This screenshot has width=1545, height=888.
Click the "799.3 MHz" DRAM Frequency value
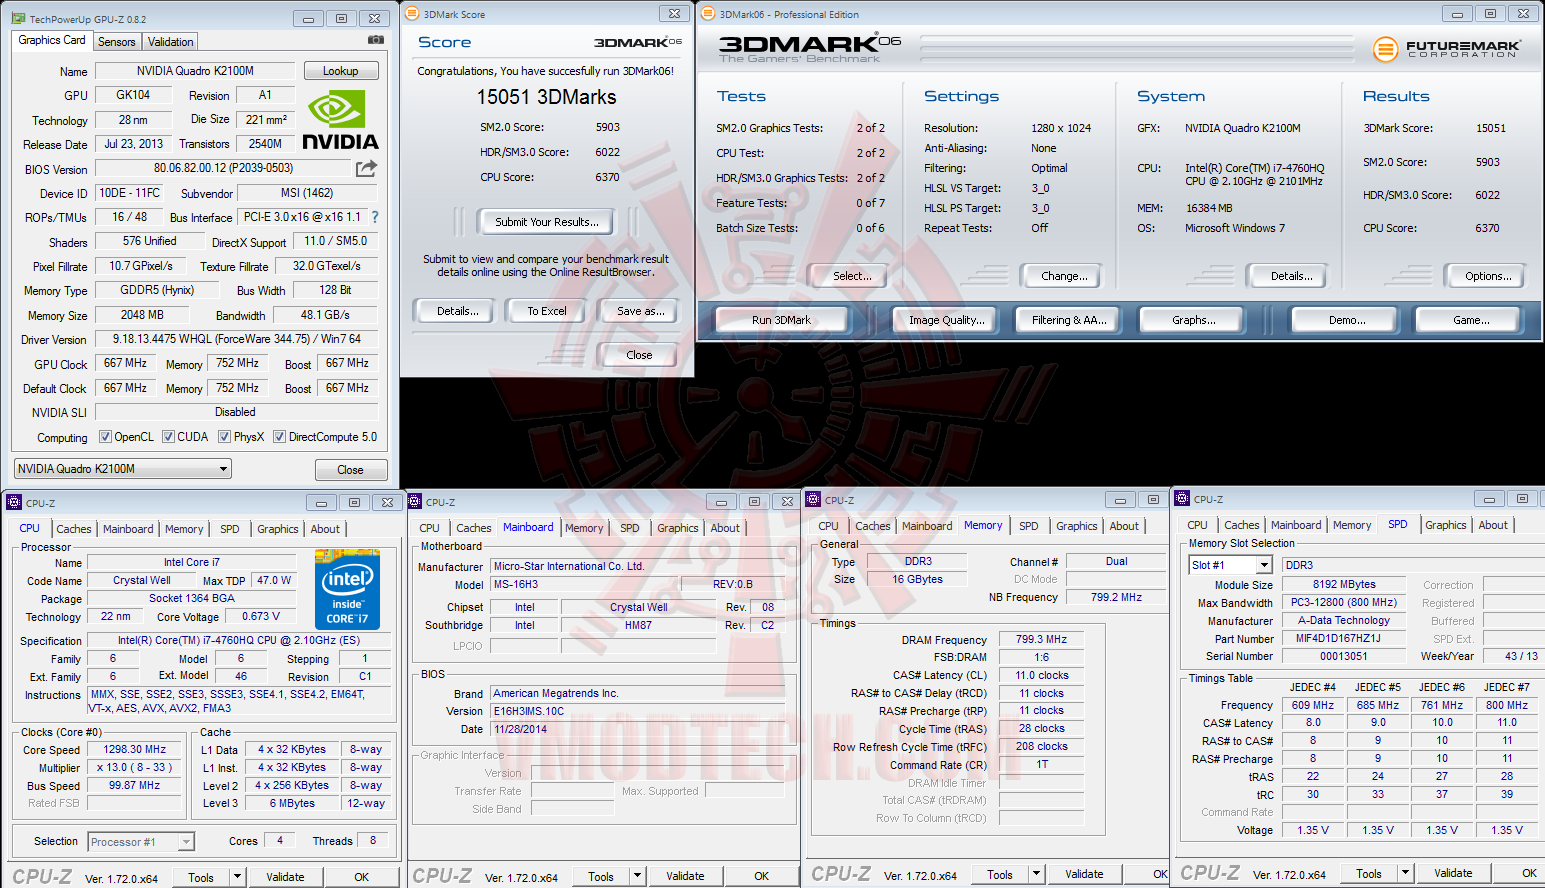tap(1041, 639)
